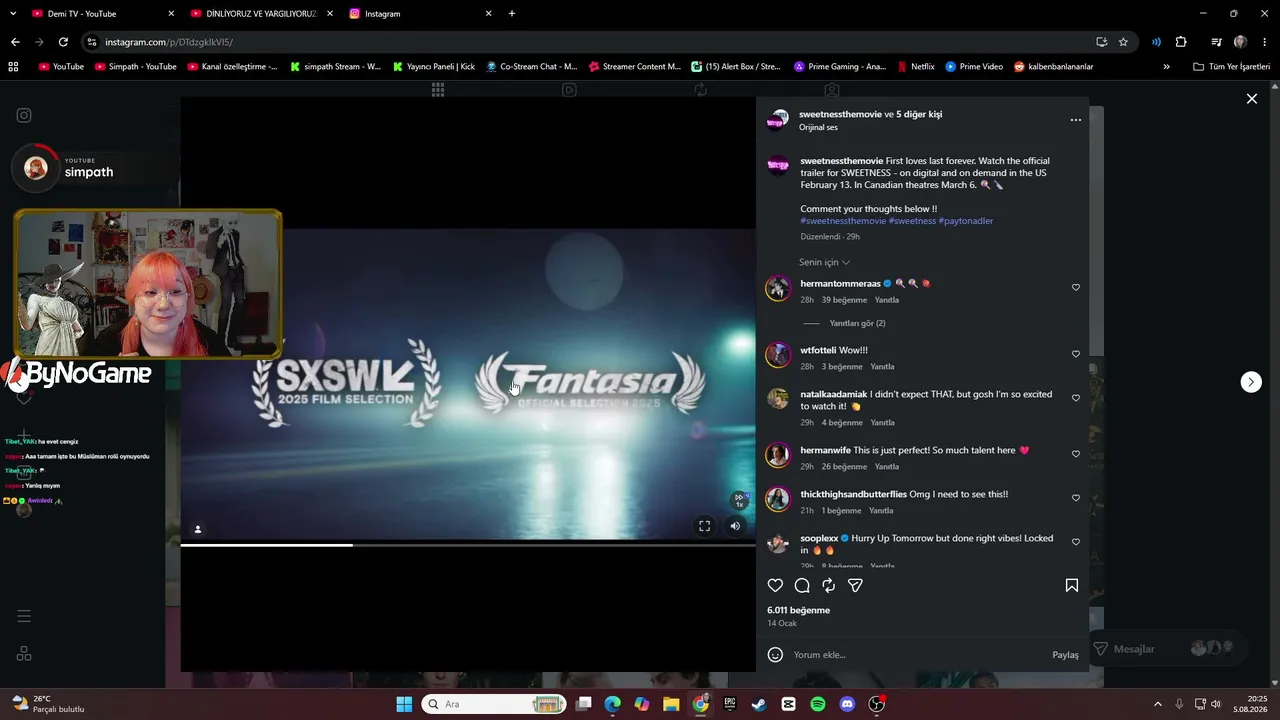Reply to wtfotteli's comment
The height and width of the screenshot is (720, 1280).
pyautogui.click(x=882, y=367)
